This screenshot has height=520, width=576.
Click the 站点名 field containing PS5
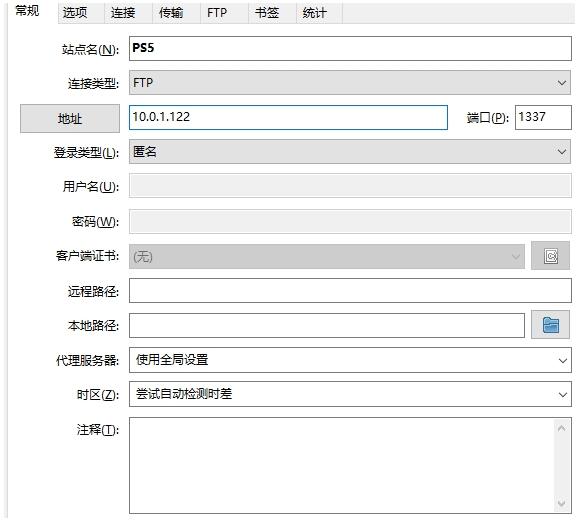tap(350, 48)
